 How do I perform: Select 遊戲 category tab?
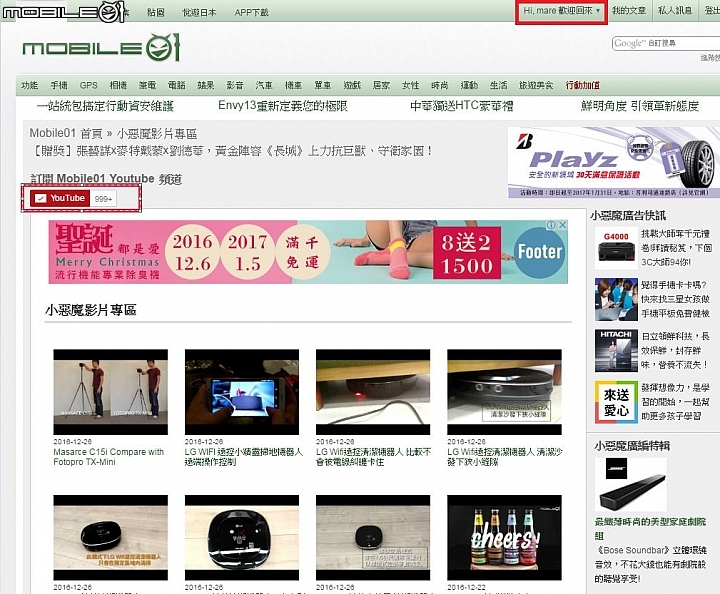[x=352, y=85]
